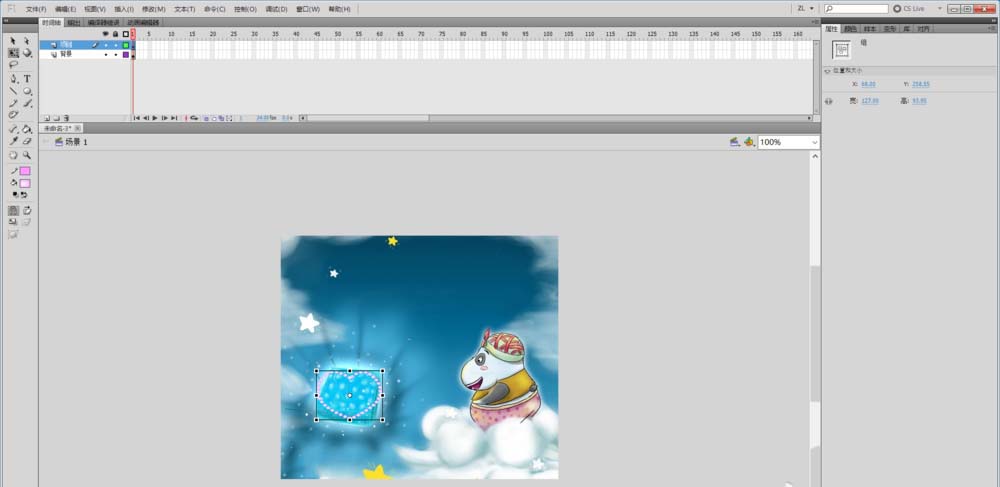
Task: Click the swap colors icon
Action: point(24,194)
